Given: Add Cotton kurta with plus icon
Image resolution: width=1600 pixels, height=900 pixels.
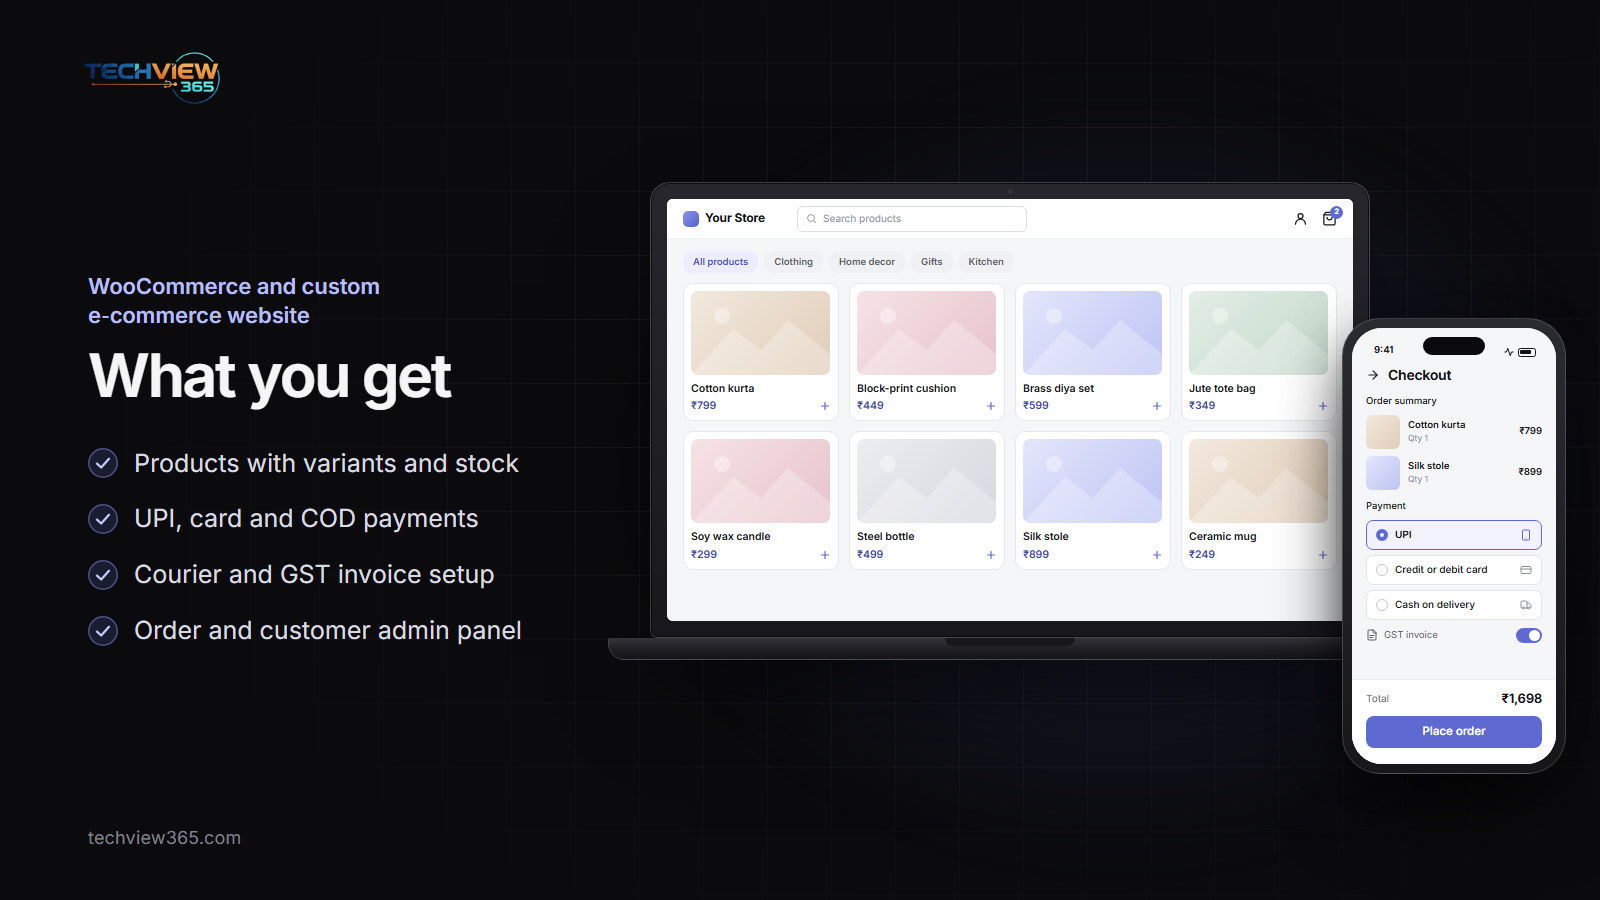Looking at the screenshot, I should [x=825, y=406].
